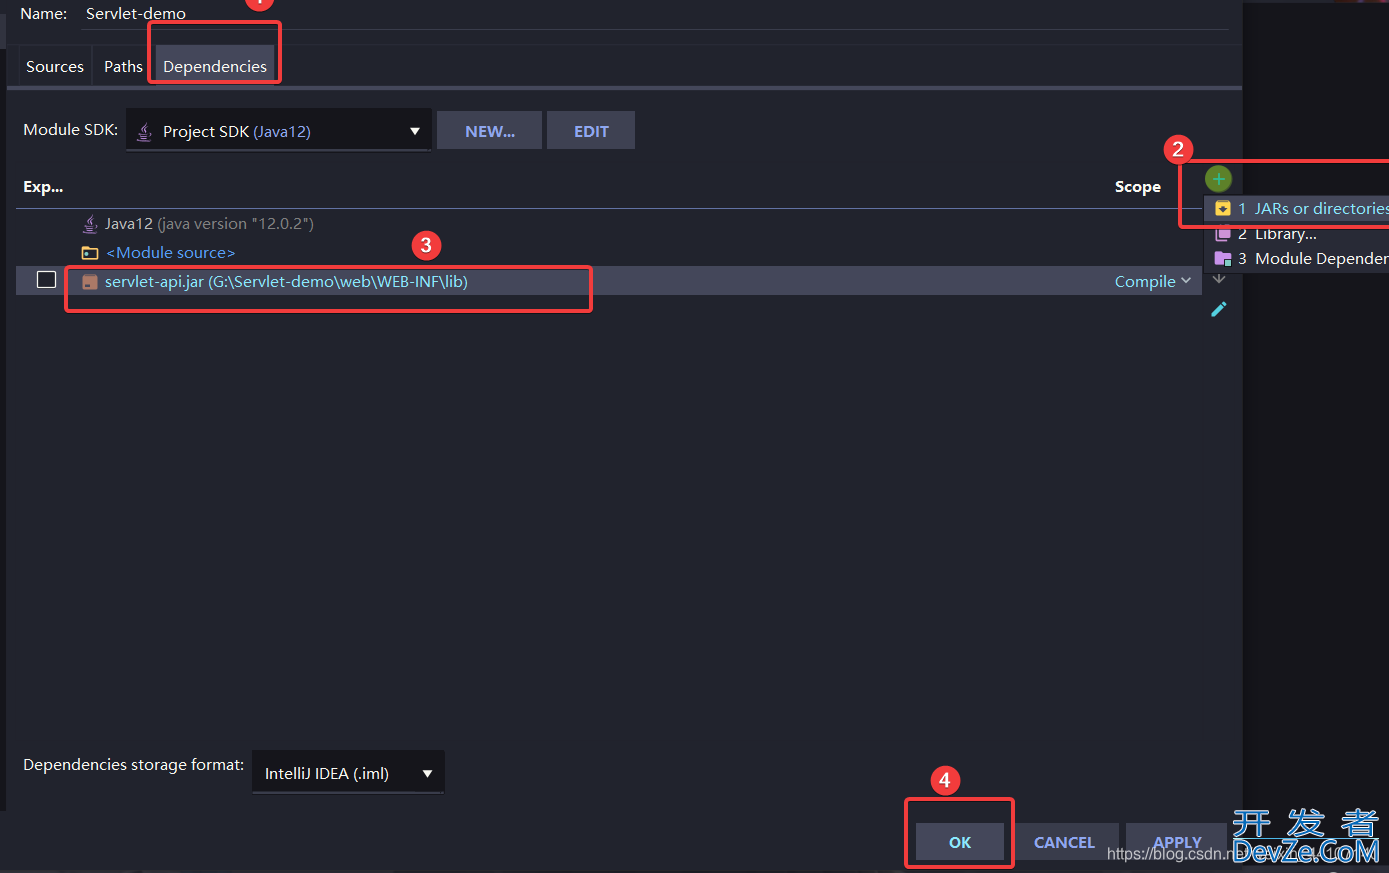The height and width of the screenshot is (873, 1389).
Task: Click the Module source folder icon
Action: coord(90,253)
